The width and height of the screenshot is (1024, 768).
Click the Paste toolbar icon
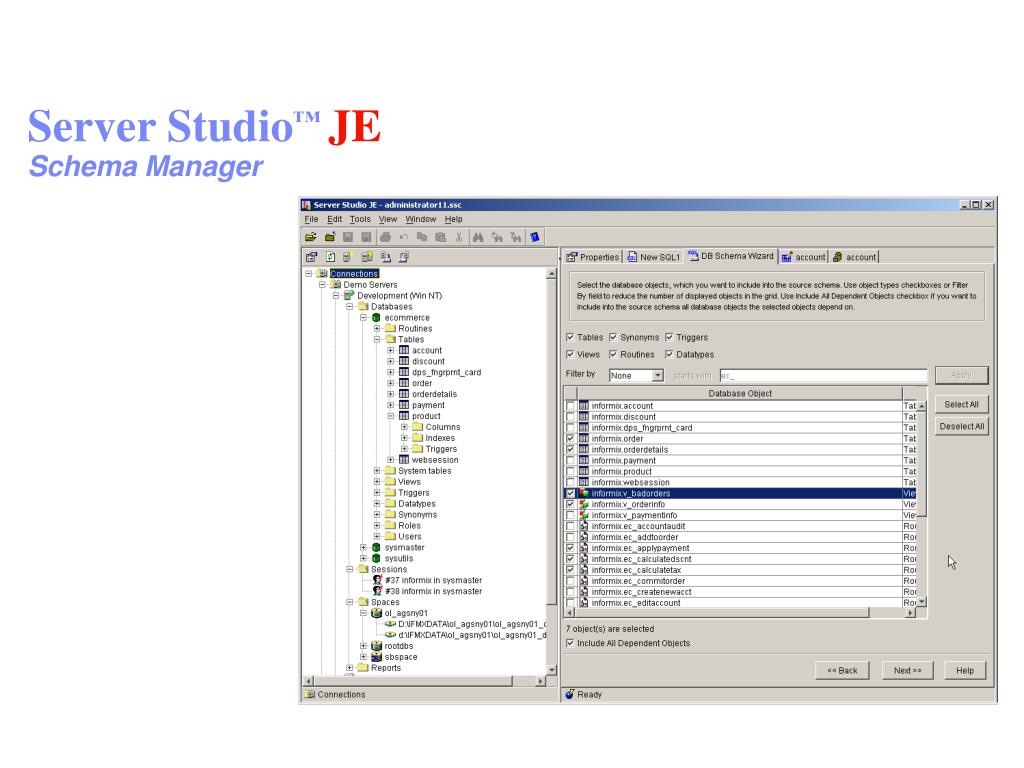[441, 237]
